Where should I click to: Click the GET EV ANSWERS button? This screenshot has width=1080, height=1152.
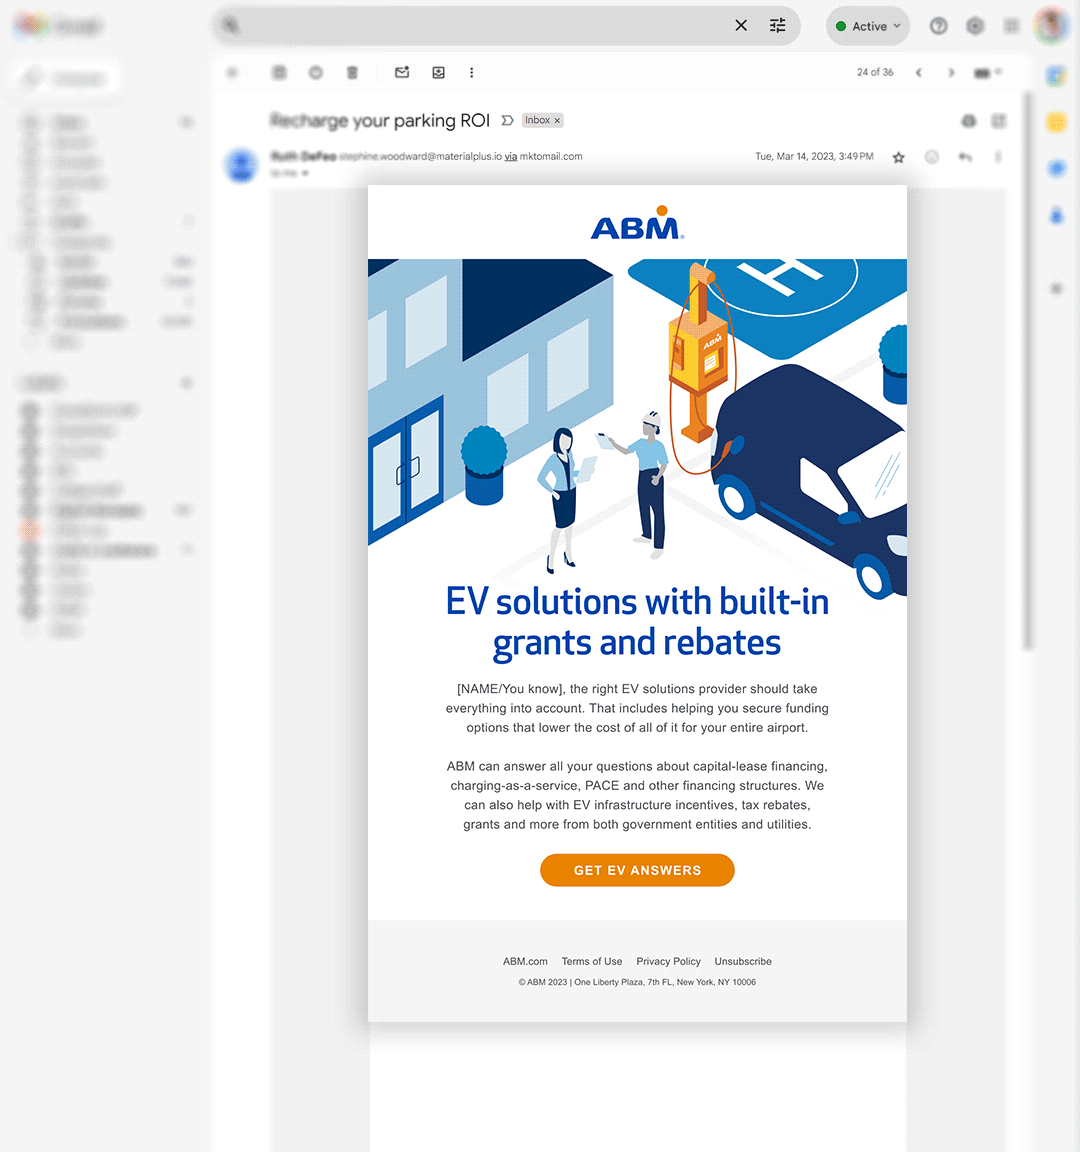pos(637,870)
